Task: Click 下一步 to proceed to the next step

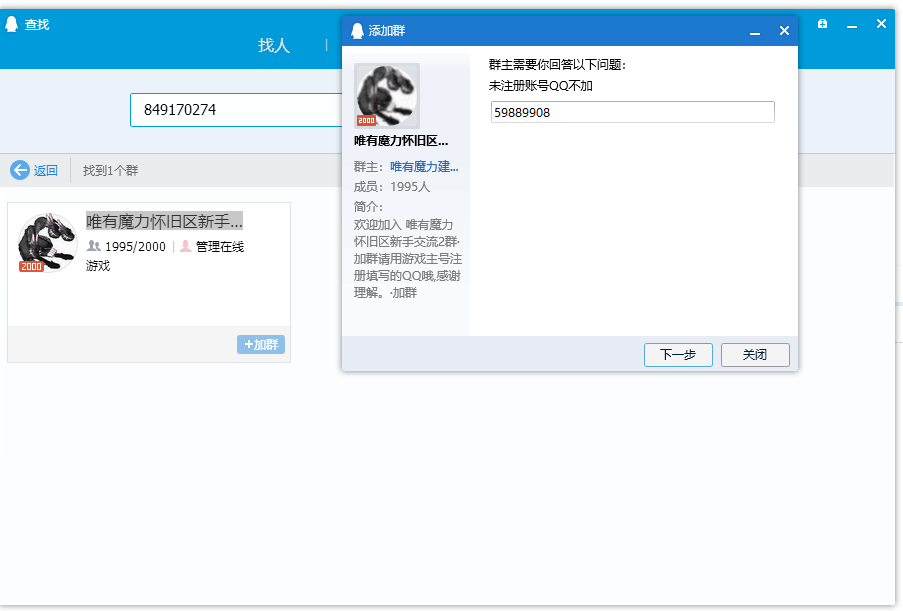Action: pos(678,355)
